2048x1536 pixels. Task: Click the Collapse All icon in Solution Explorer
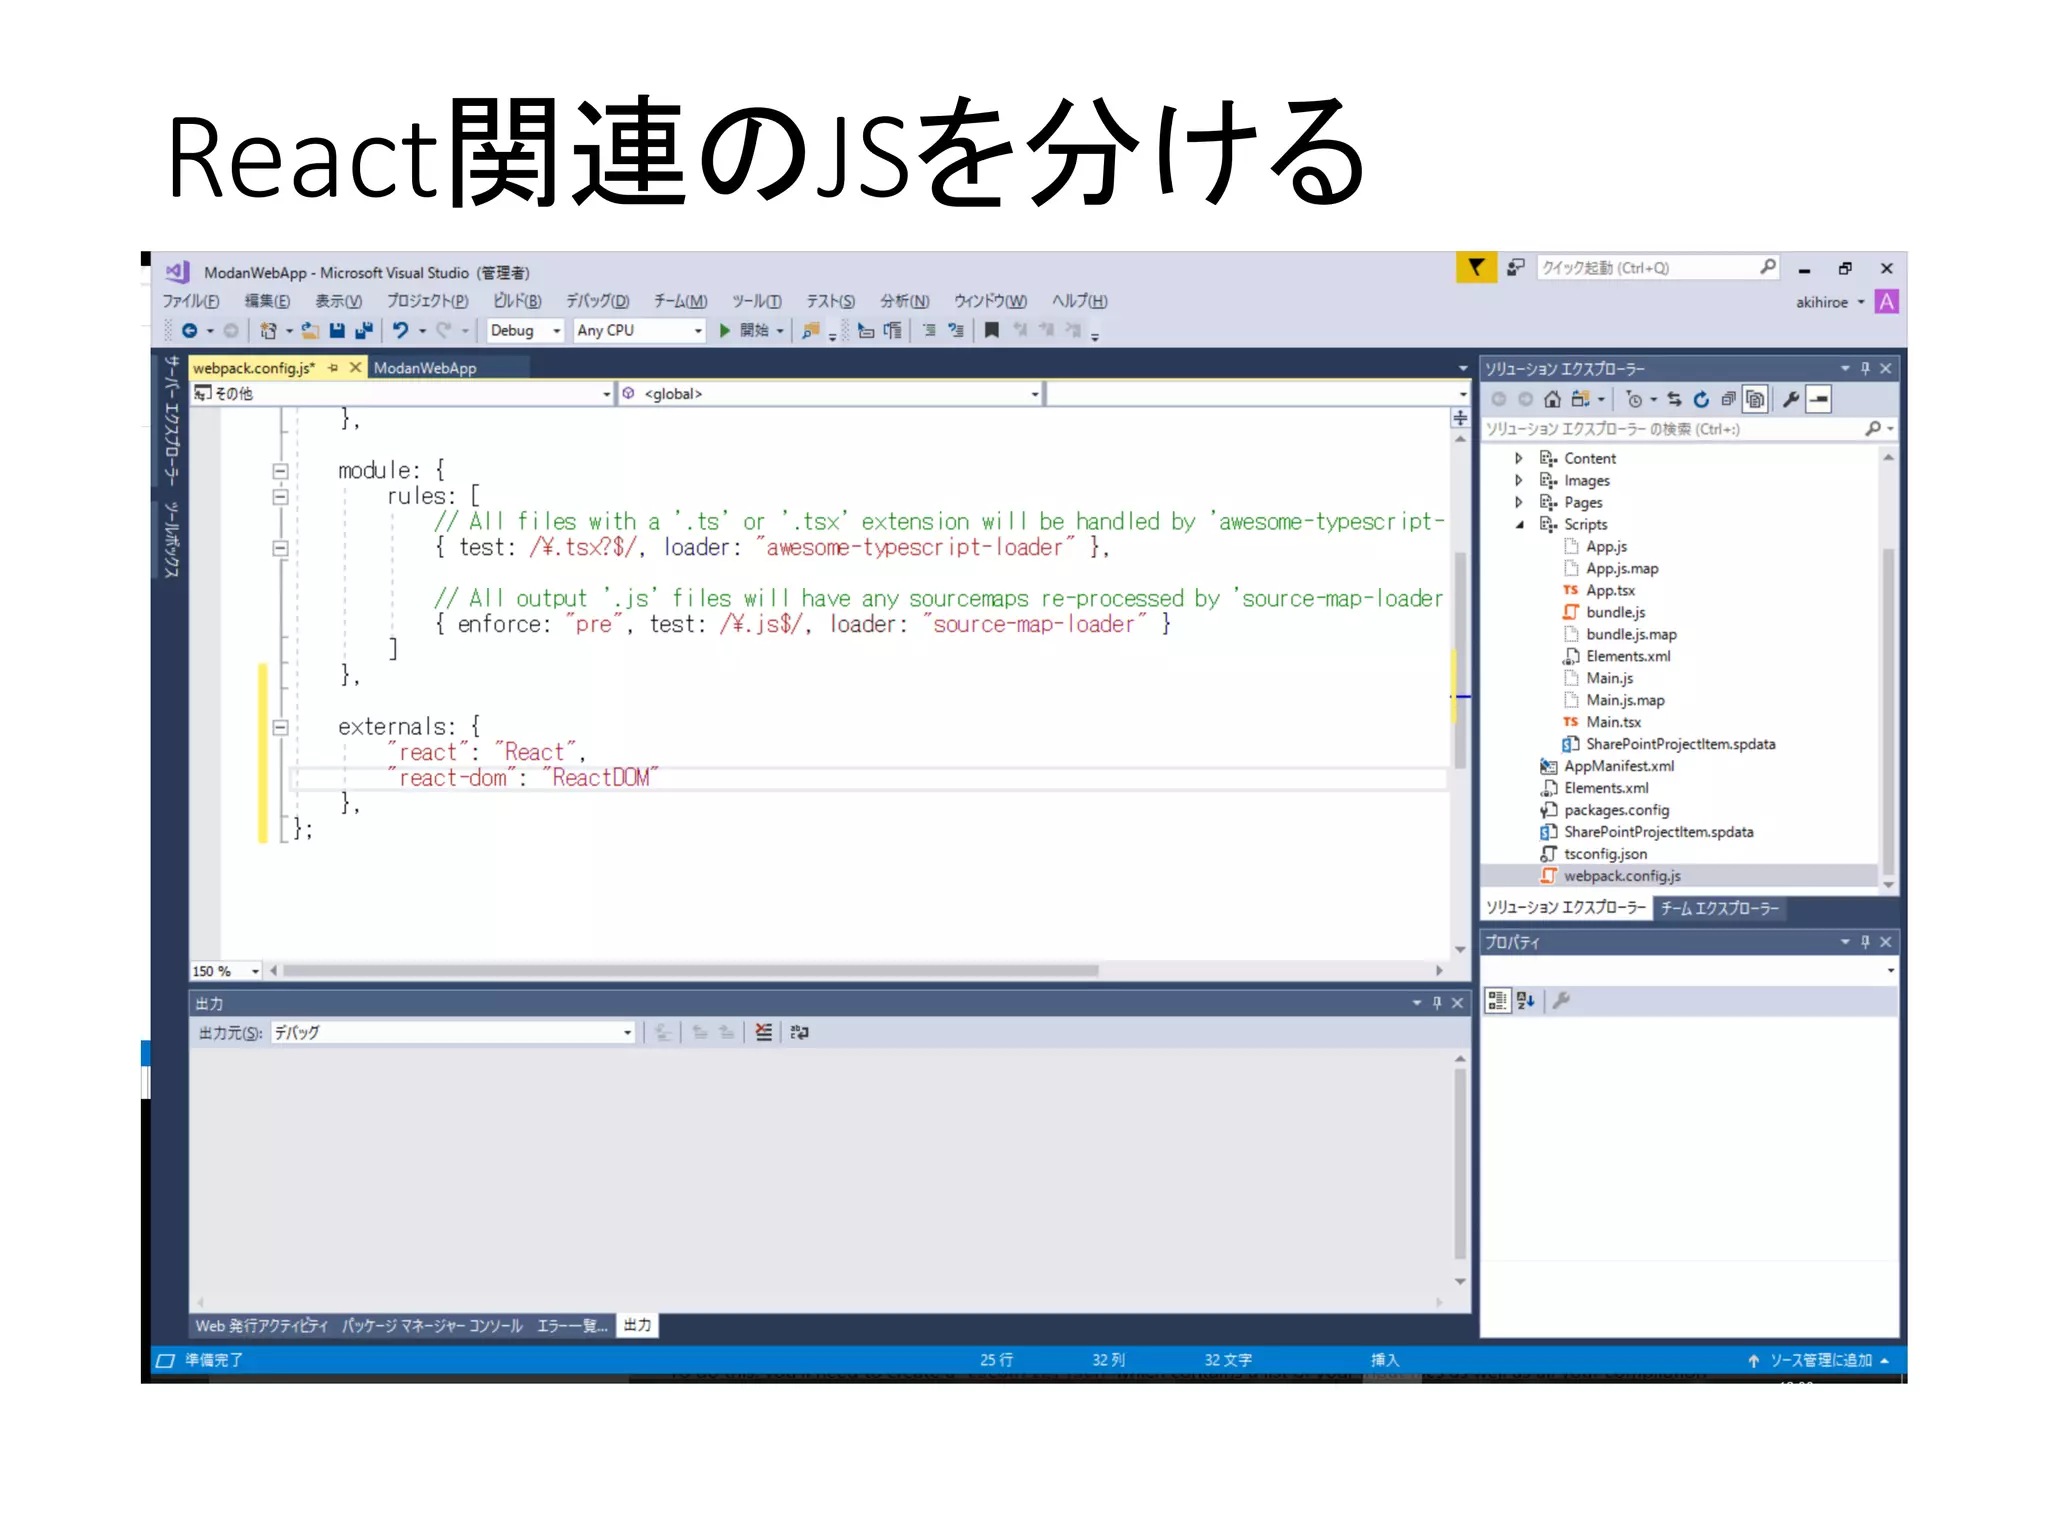click(x=1728, y=400)
